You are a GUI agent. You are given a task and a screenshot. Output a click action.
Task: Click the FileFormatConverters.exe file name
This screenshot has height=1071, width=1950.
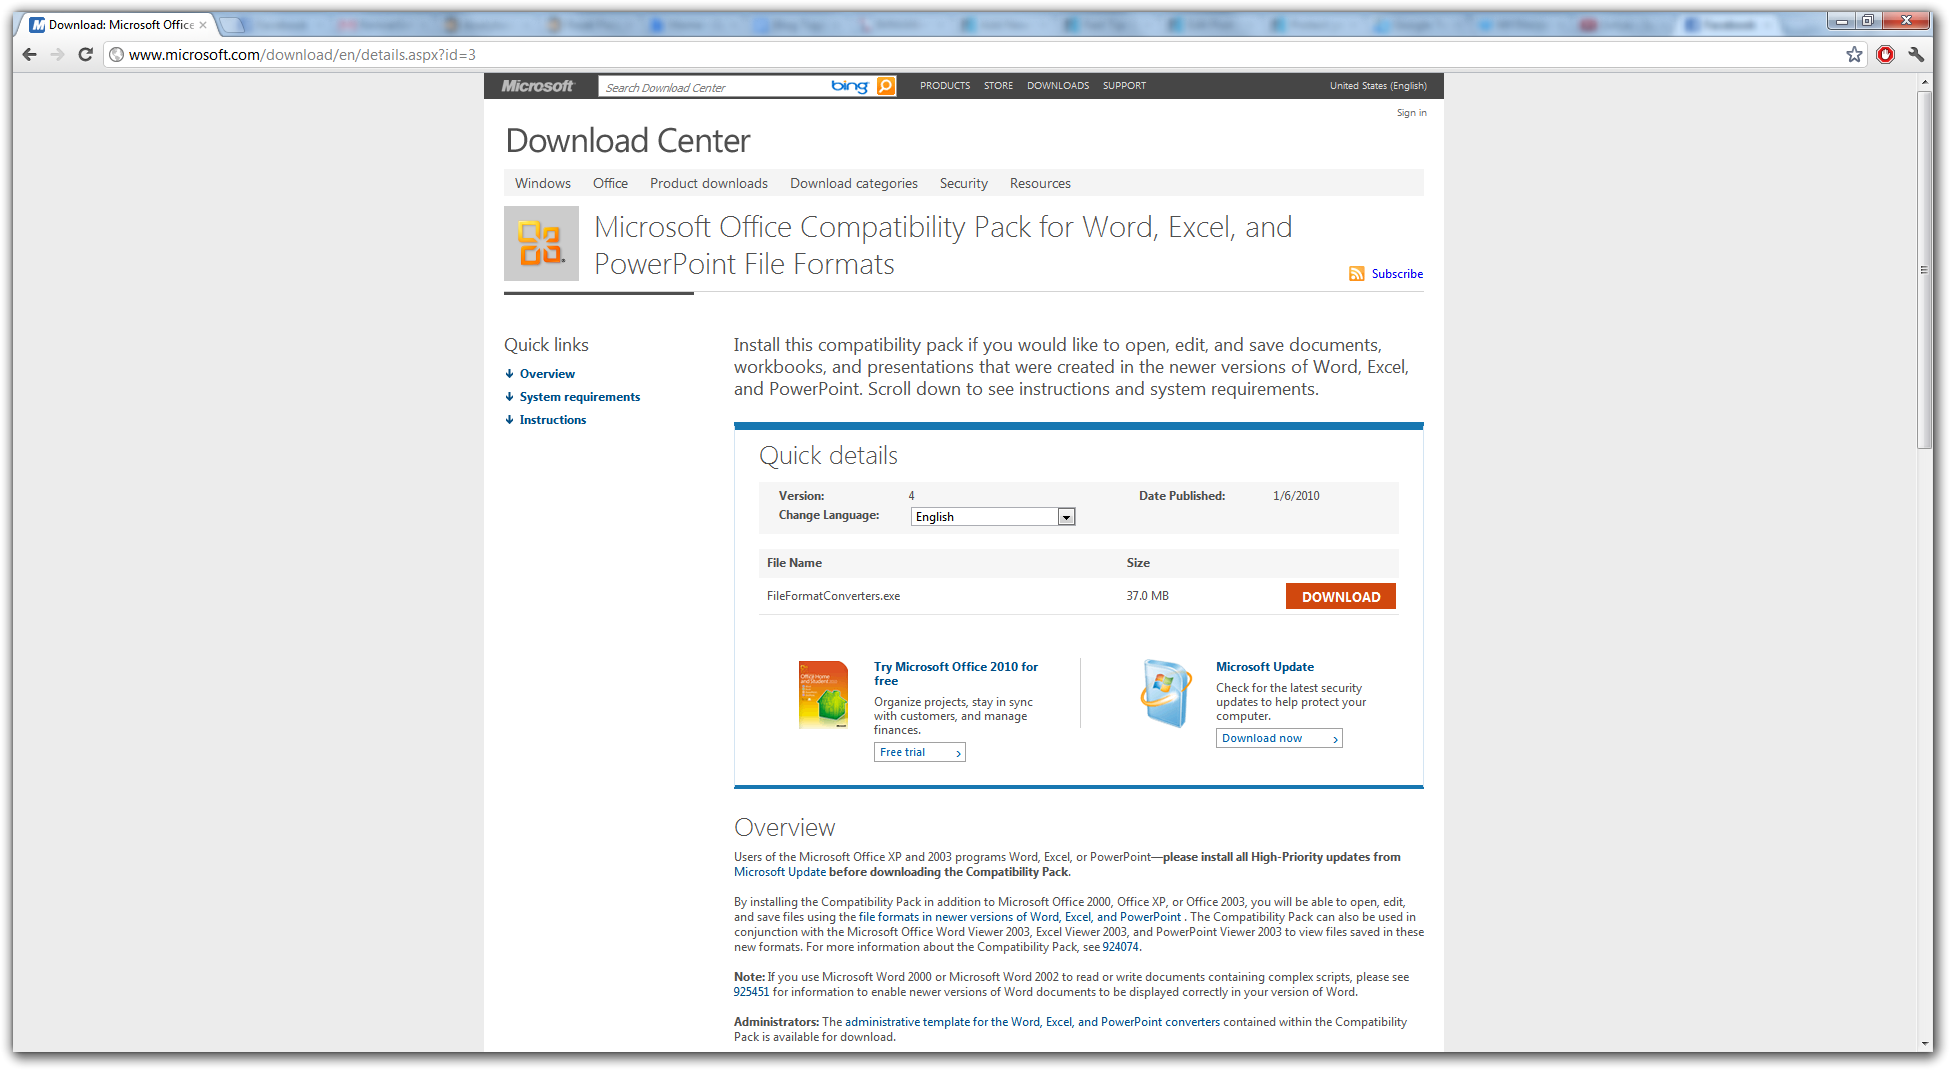833,596
